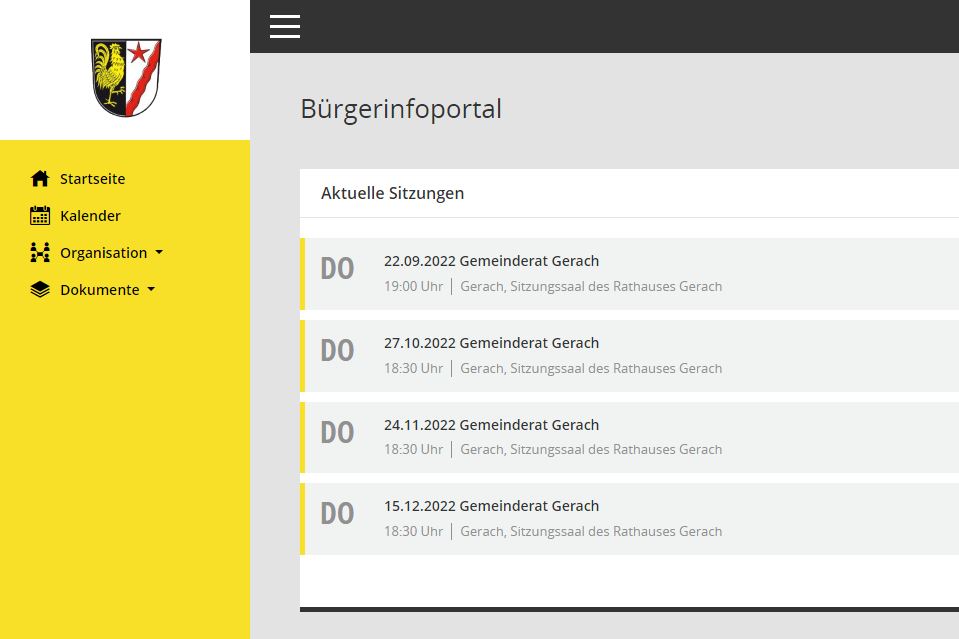959x639 pixels.
Task: Click the stacked layers icon beside Dokumente
Action: click(40, 290)
